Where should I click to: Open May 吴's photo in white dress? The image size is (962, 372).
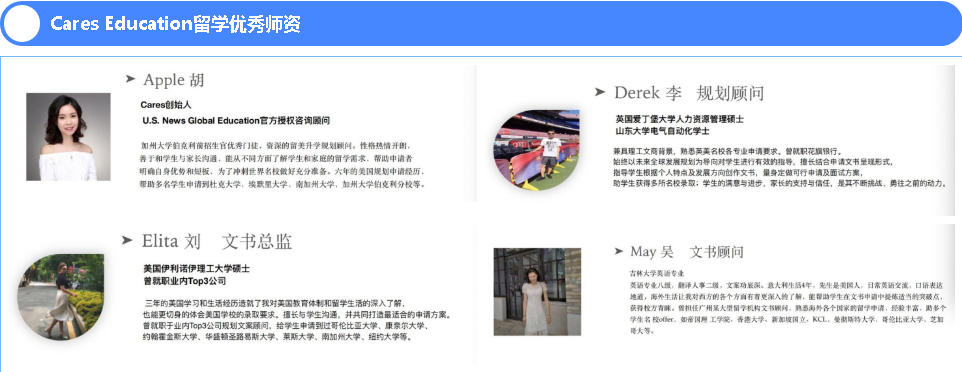(x=537, y=292)
